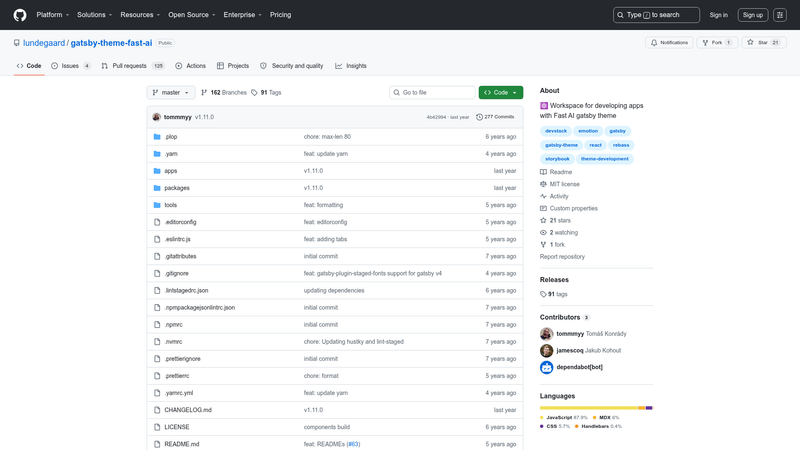Image resolution: width=800 pixels, height=450 pixels.
Task: Switch to the Projects tab
Action: coord(233,66)
